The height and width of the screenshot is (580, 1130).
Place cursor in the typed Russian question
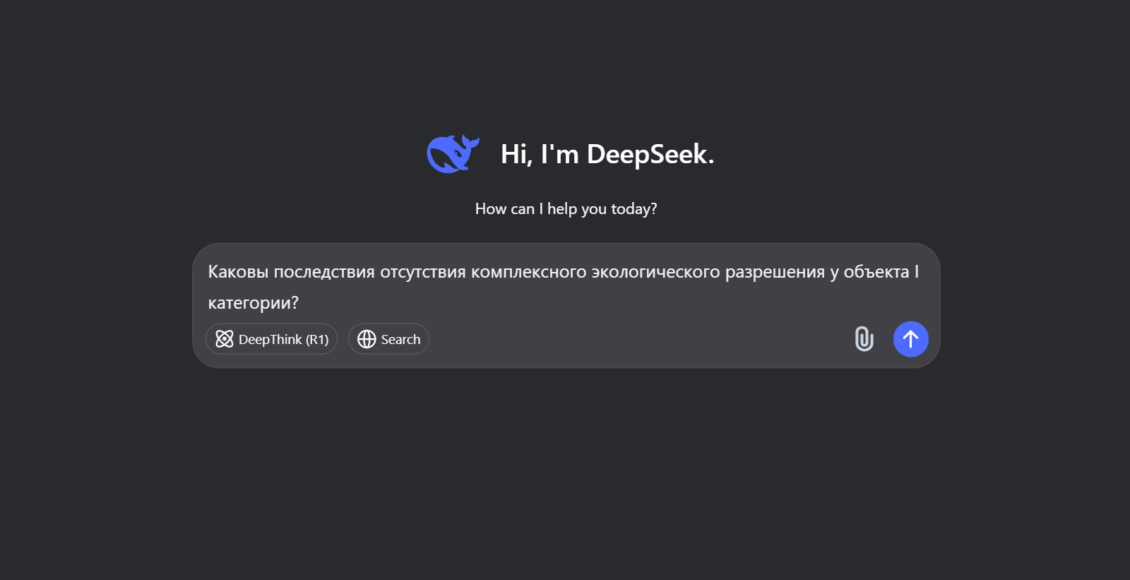click(x=565, y=270)
